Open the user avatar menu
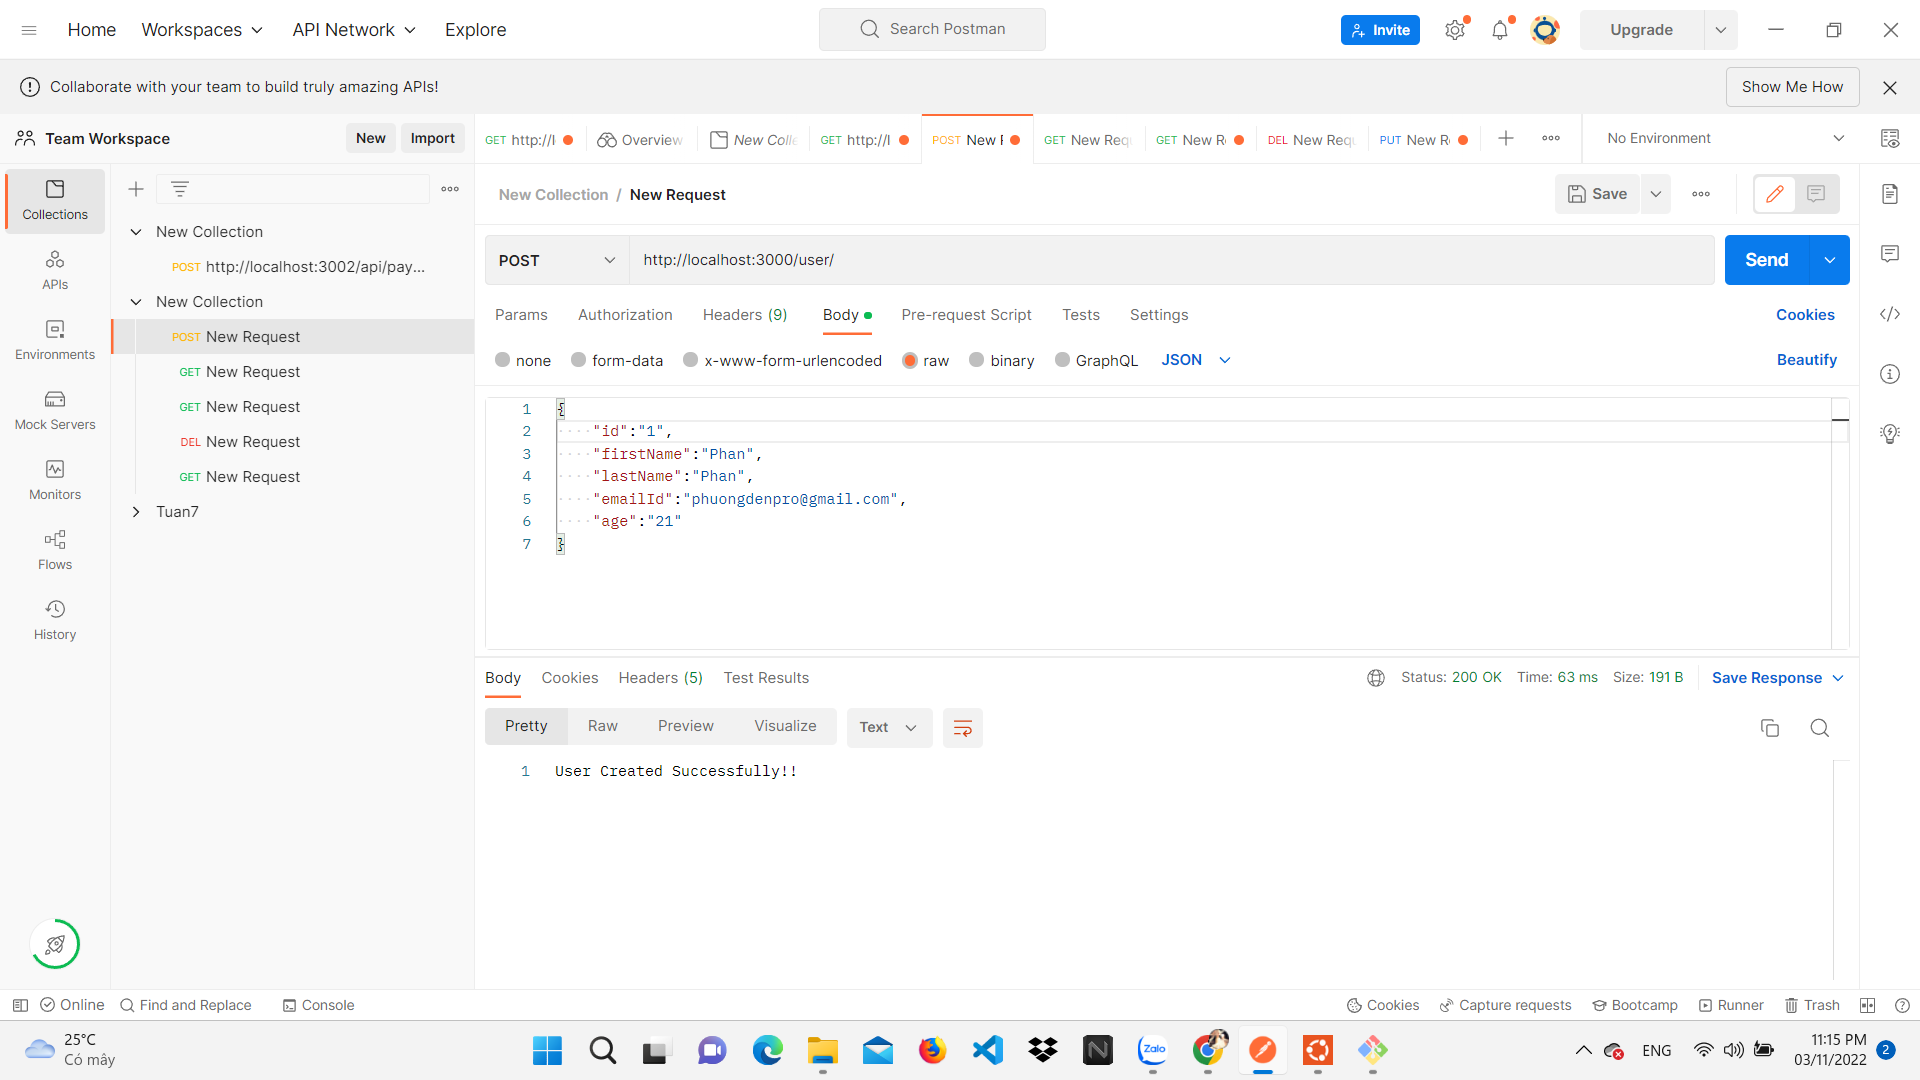This screenshot has width=1920, height=1080. pyautogui.click(x=1545, y=30)
